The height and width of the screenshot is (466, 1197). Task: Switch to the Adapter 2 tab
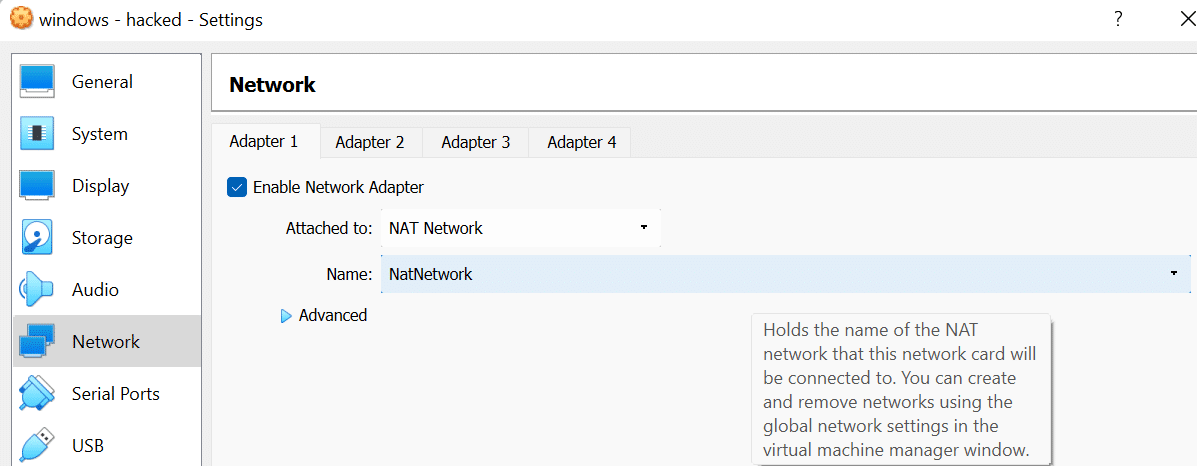click(x=370, y=142)
